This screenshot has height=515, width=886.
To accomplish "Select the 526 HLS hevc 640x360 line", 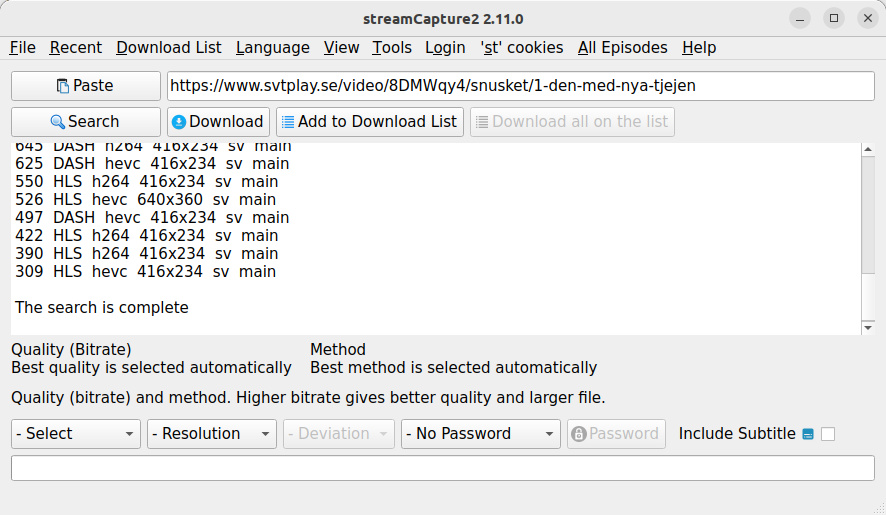I will pyautogui.click(x=146, y=200).
